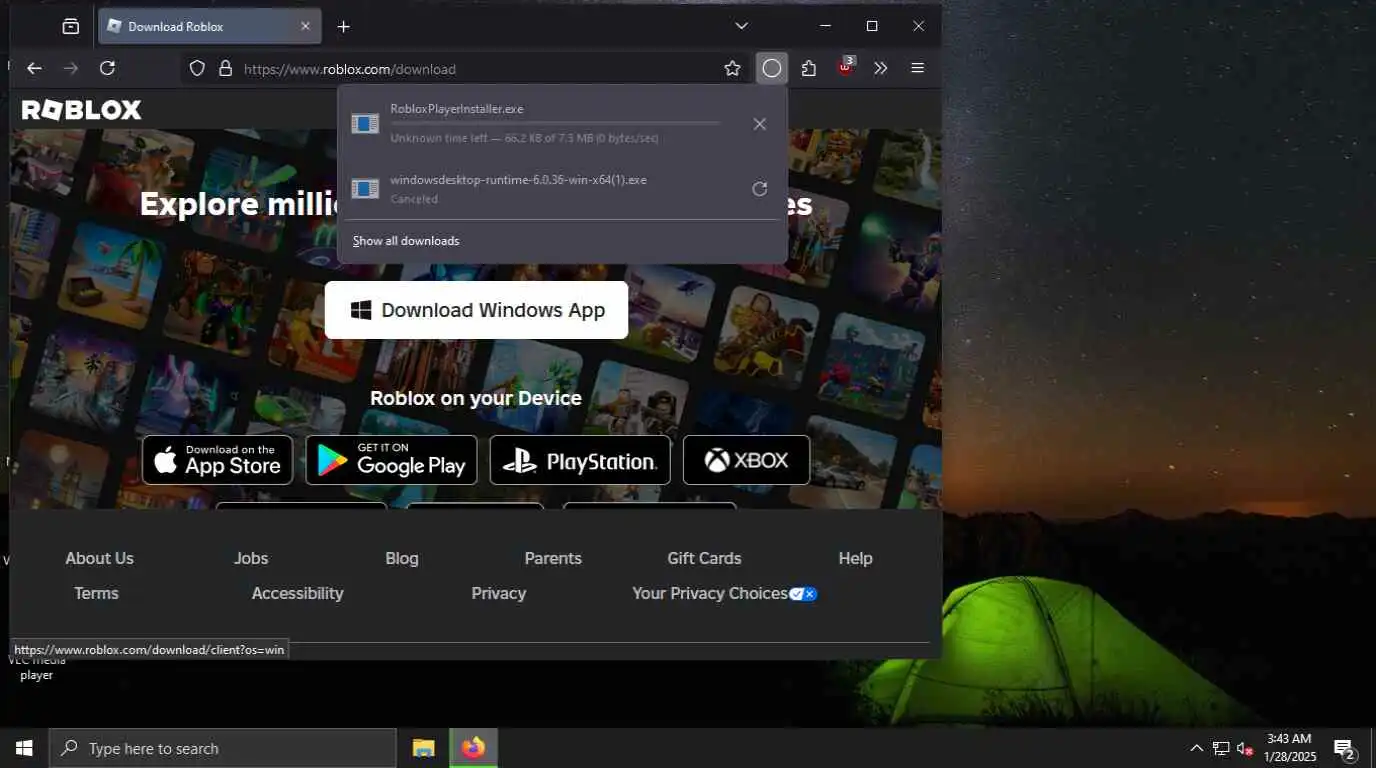Open Firefox View icon in tab bar

pyautogui.click(x=70, y=26)
